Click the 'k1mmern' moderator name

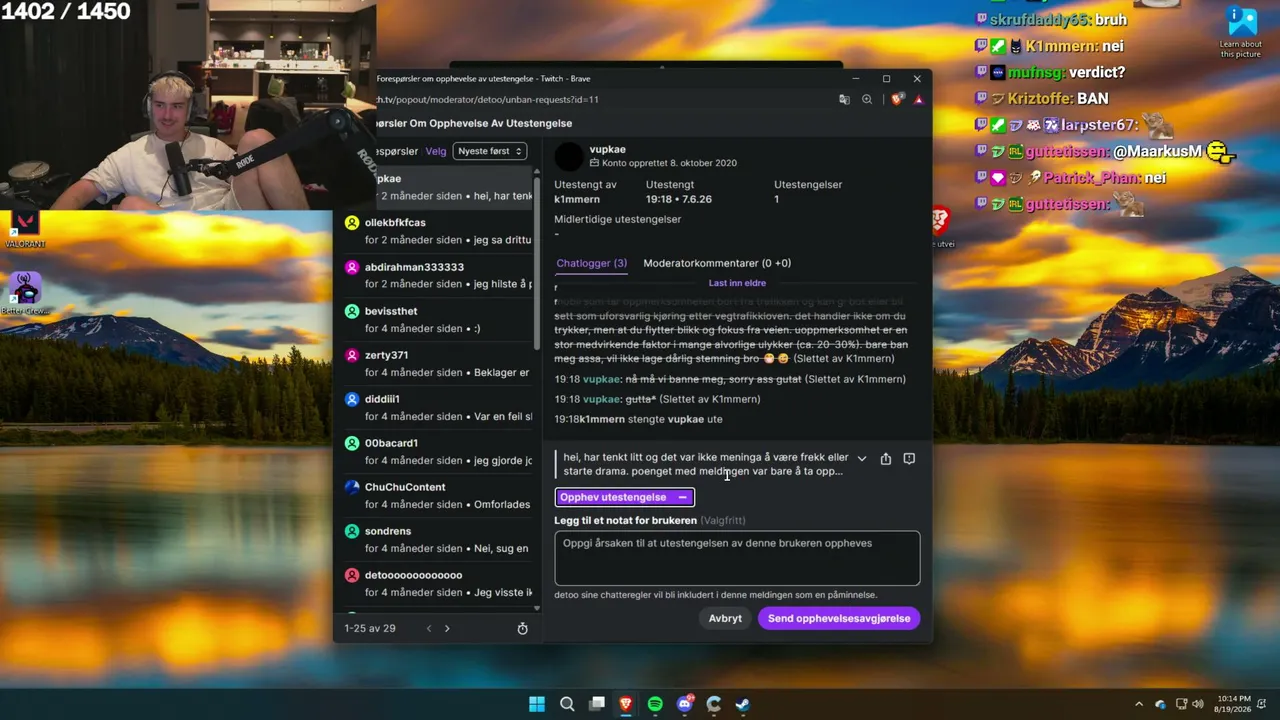577,199
